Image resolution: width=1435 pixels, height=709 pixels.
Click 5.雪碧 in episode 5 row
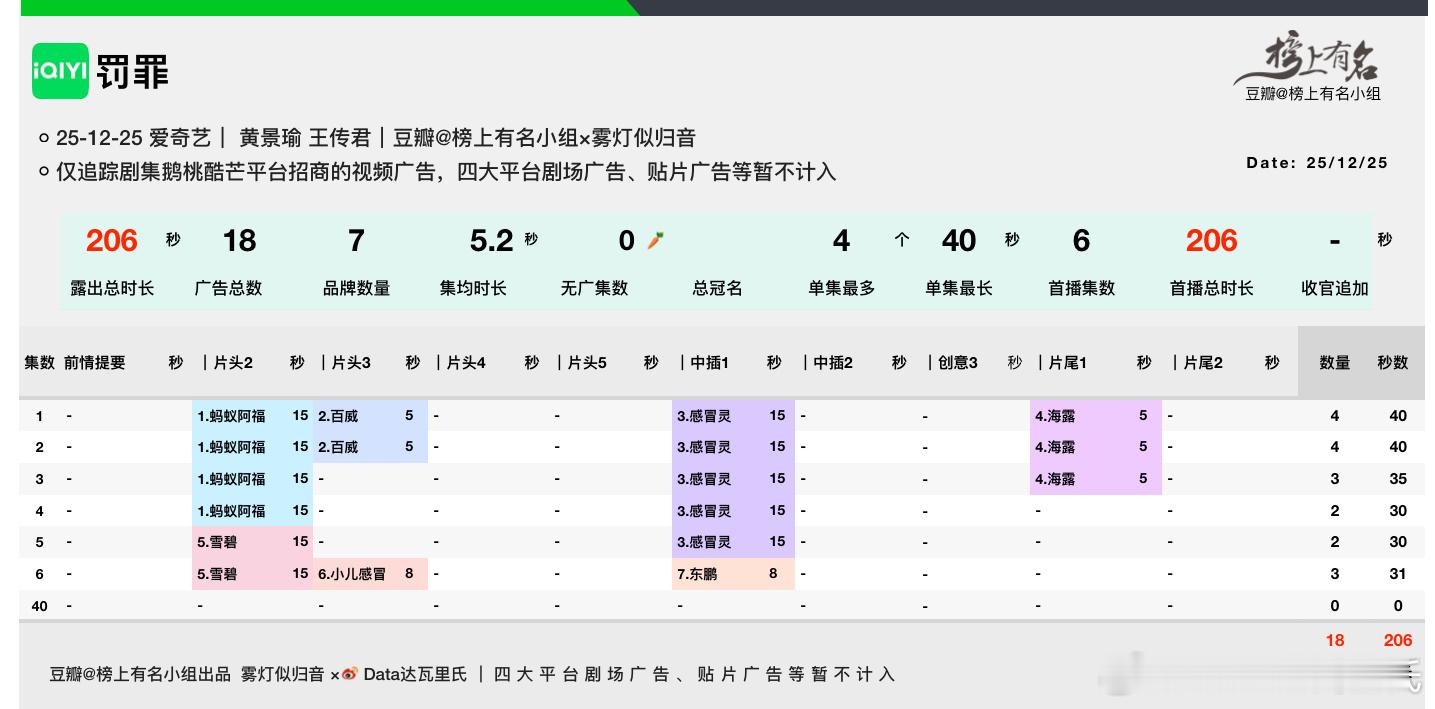click(x=217, y=542)
